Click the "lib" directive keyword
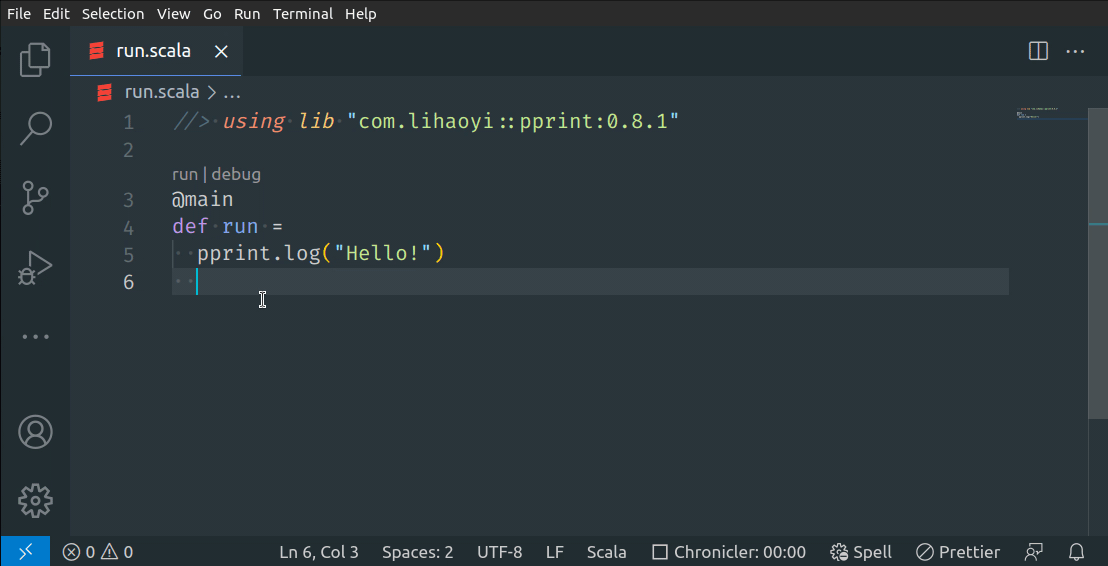1108x566 pixels. [315, 122]
